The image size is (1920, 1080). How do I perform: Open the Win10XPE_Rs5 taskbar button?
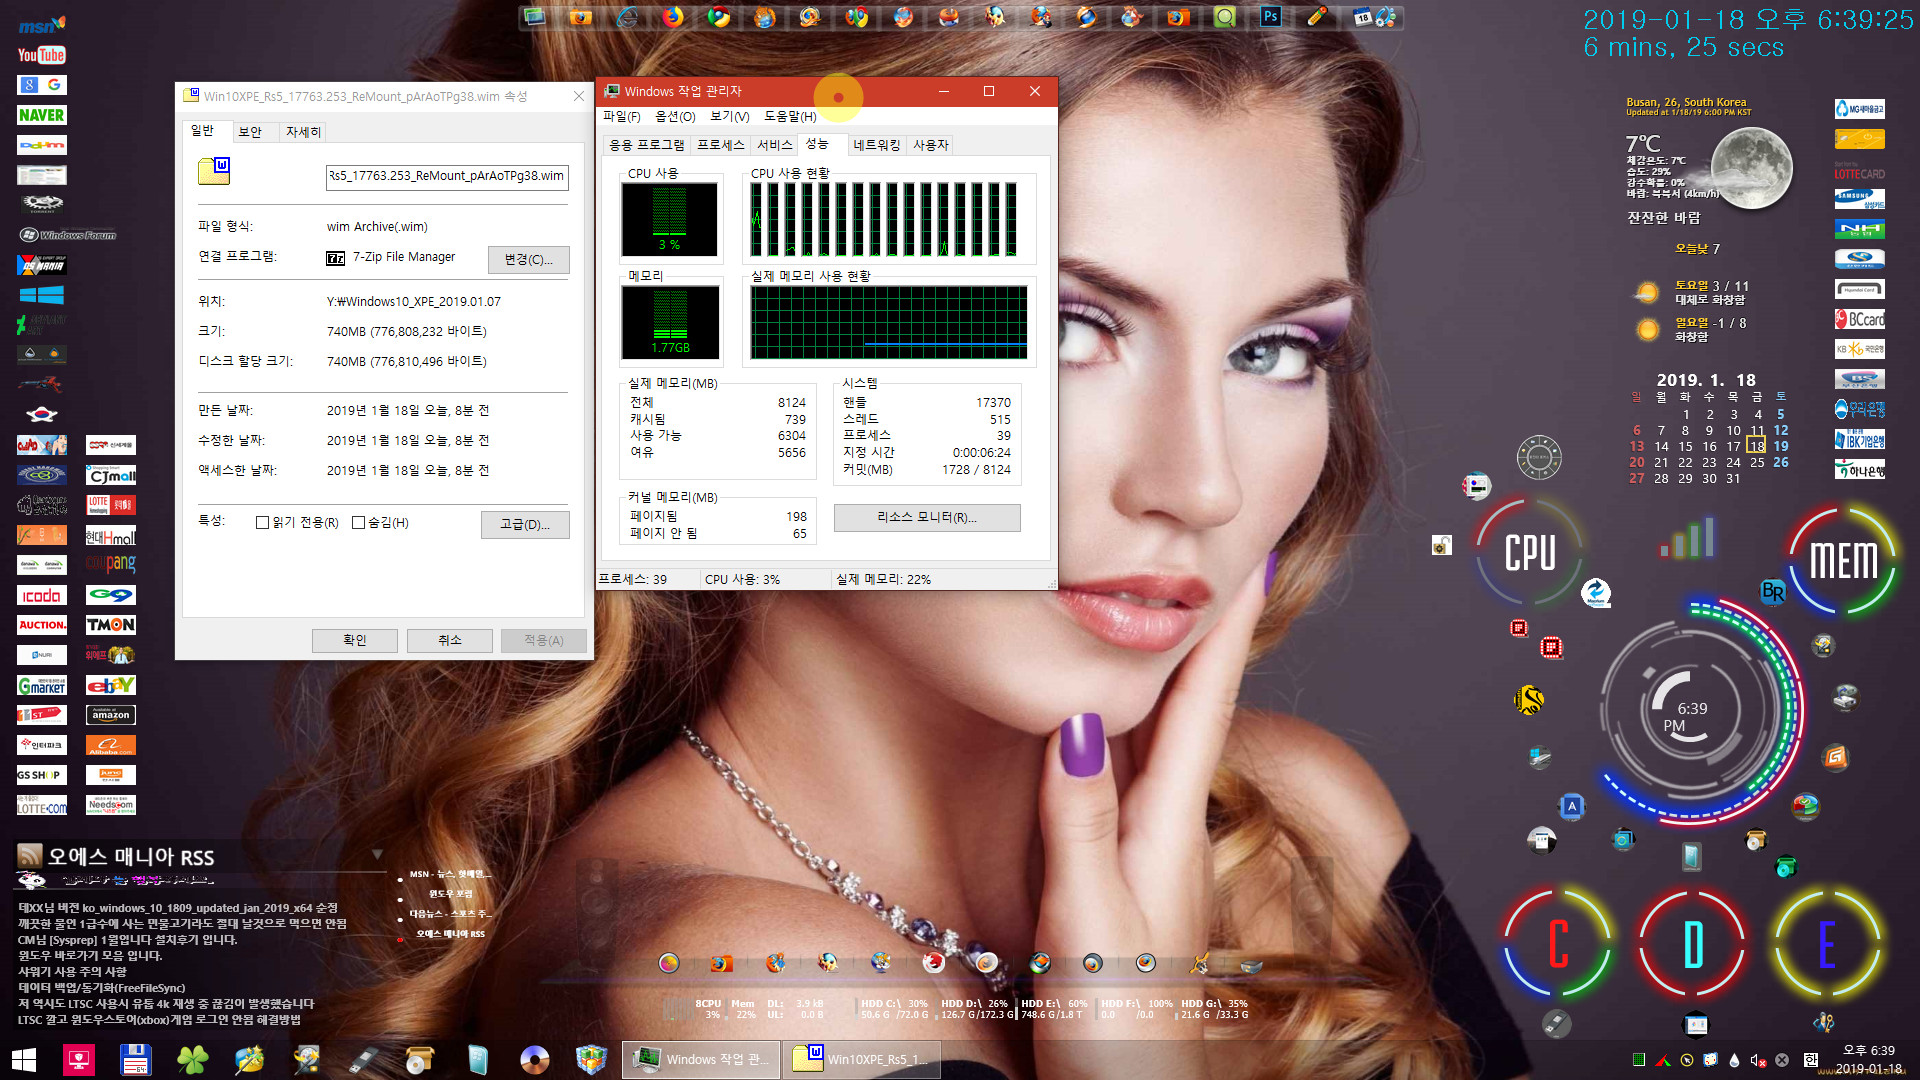(x=862, y=1059)
